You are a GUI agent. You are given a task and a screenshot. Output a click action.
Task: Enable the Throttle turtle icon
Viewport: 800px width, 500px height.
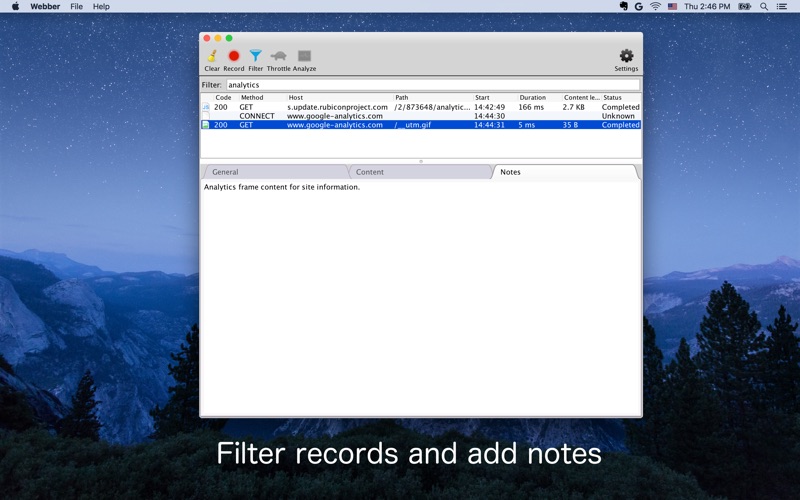tap(279, 57)
